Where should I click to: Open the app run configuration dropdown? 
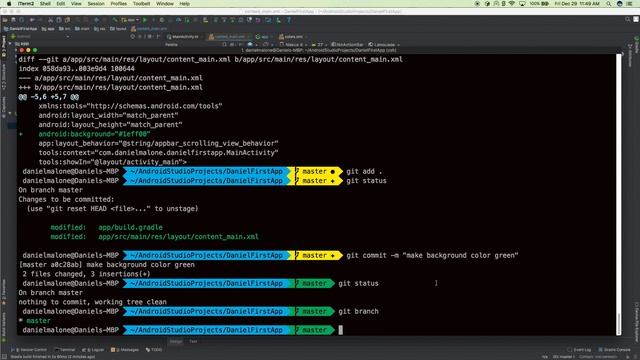click(131, 20)
